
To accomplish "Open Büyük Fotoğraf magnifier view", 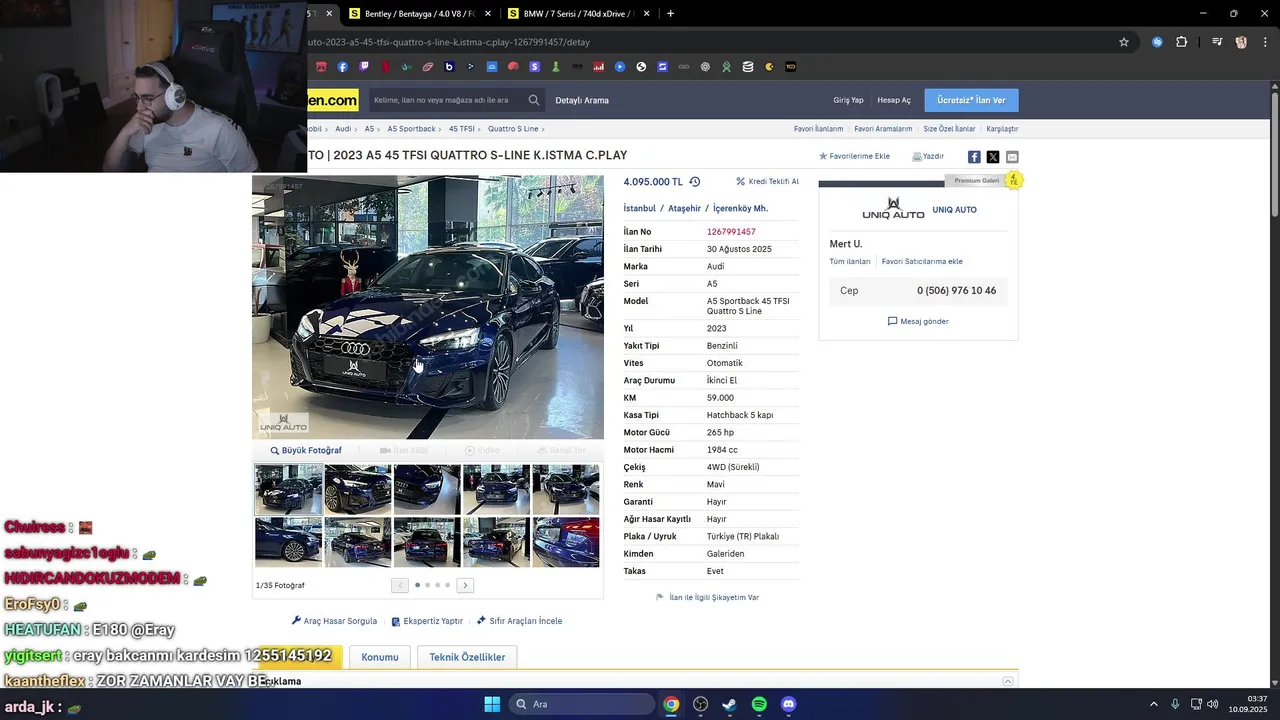I will pyautogui.click(x=306, y=451).
